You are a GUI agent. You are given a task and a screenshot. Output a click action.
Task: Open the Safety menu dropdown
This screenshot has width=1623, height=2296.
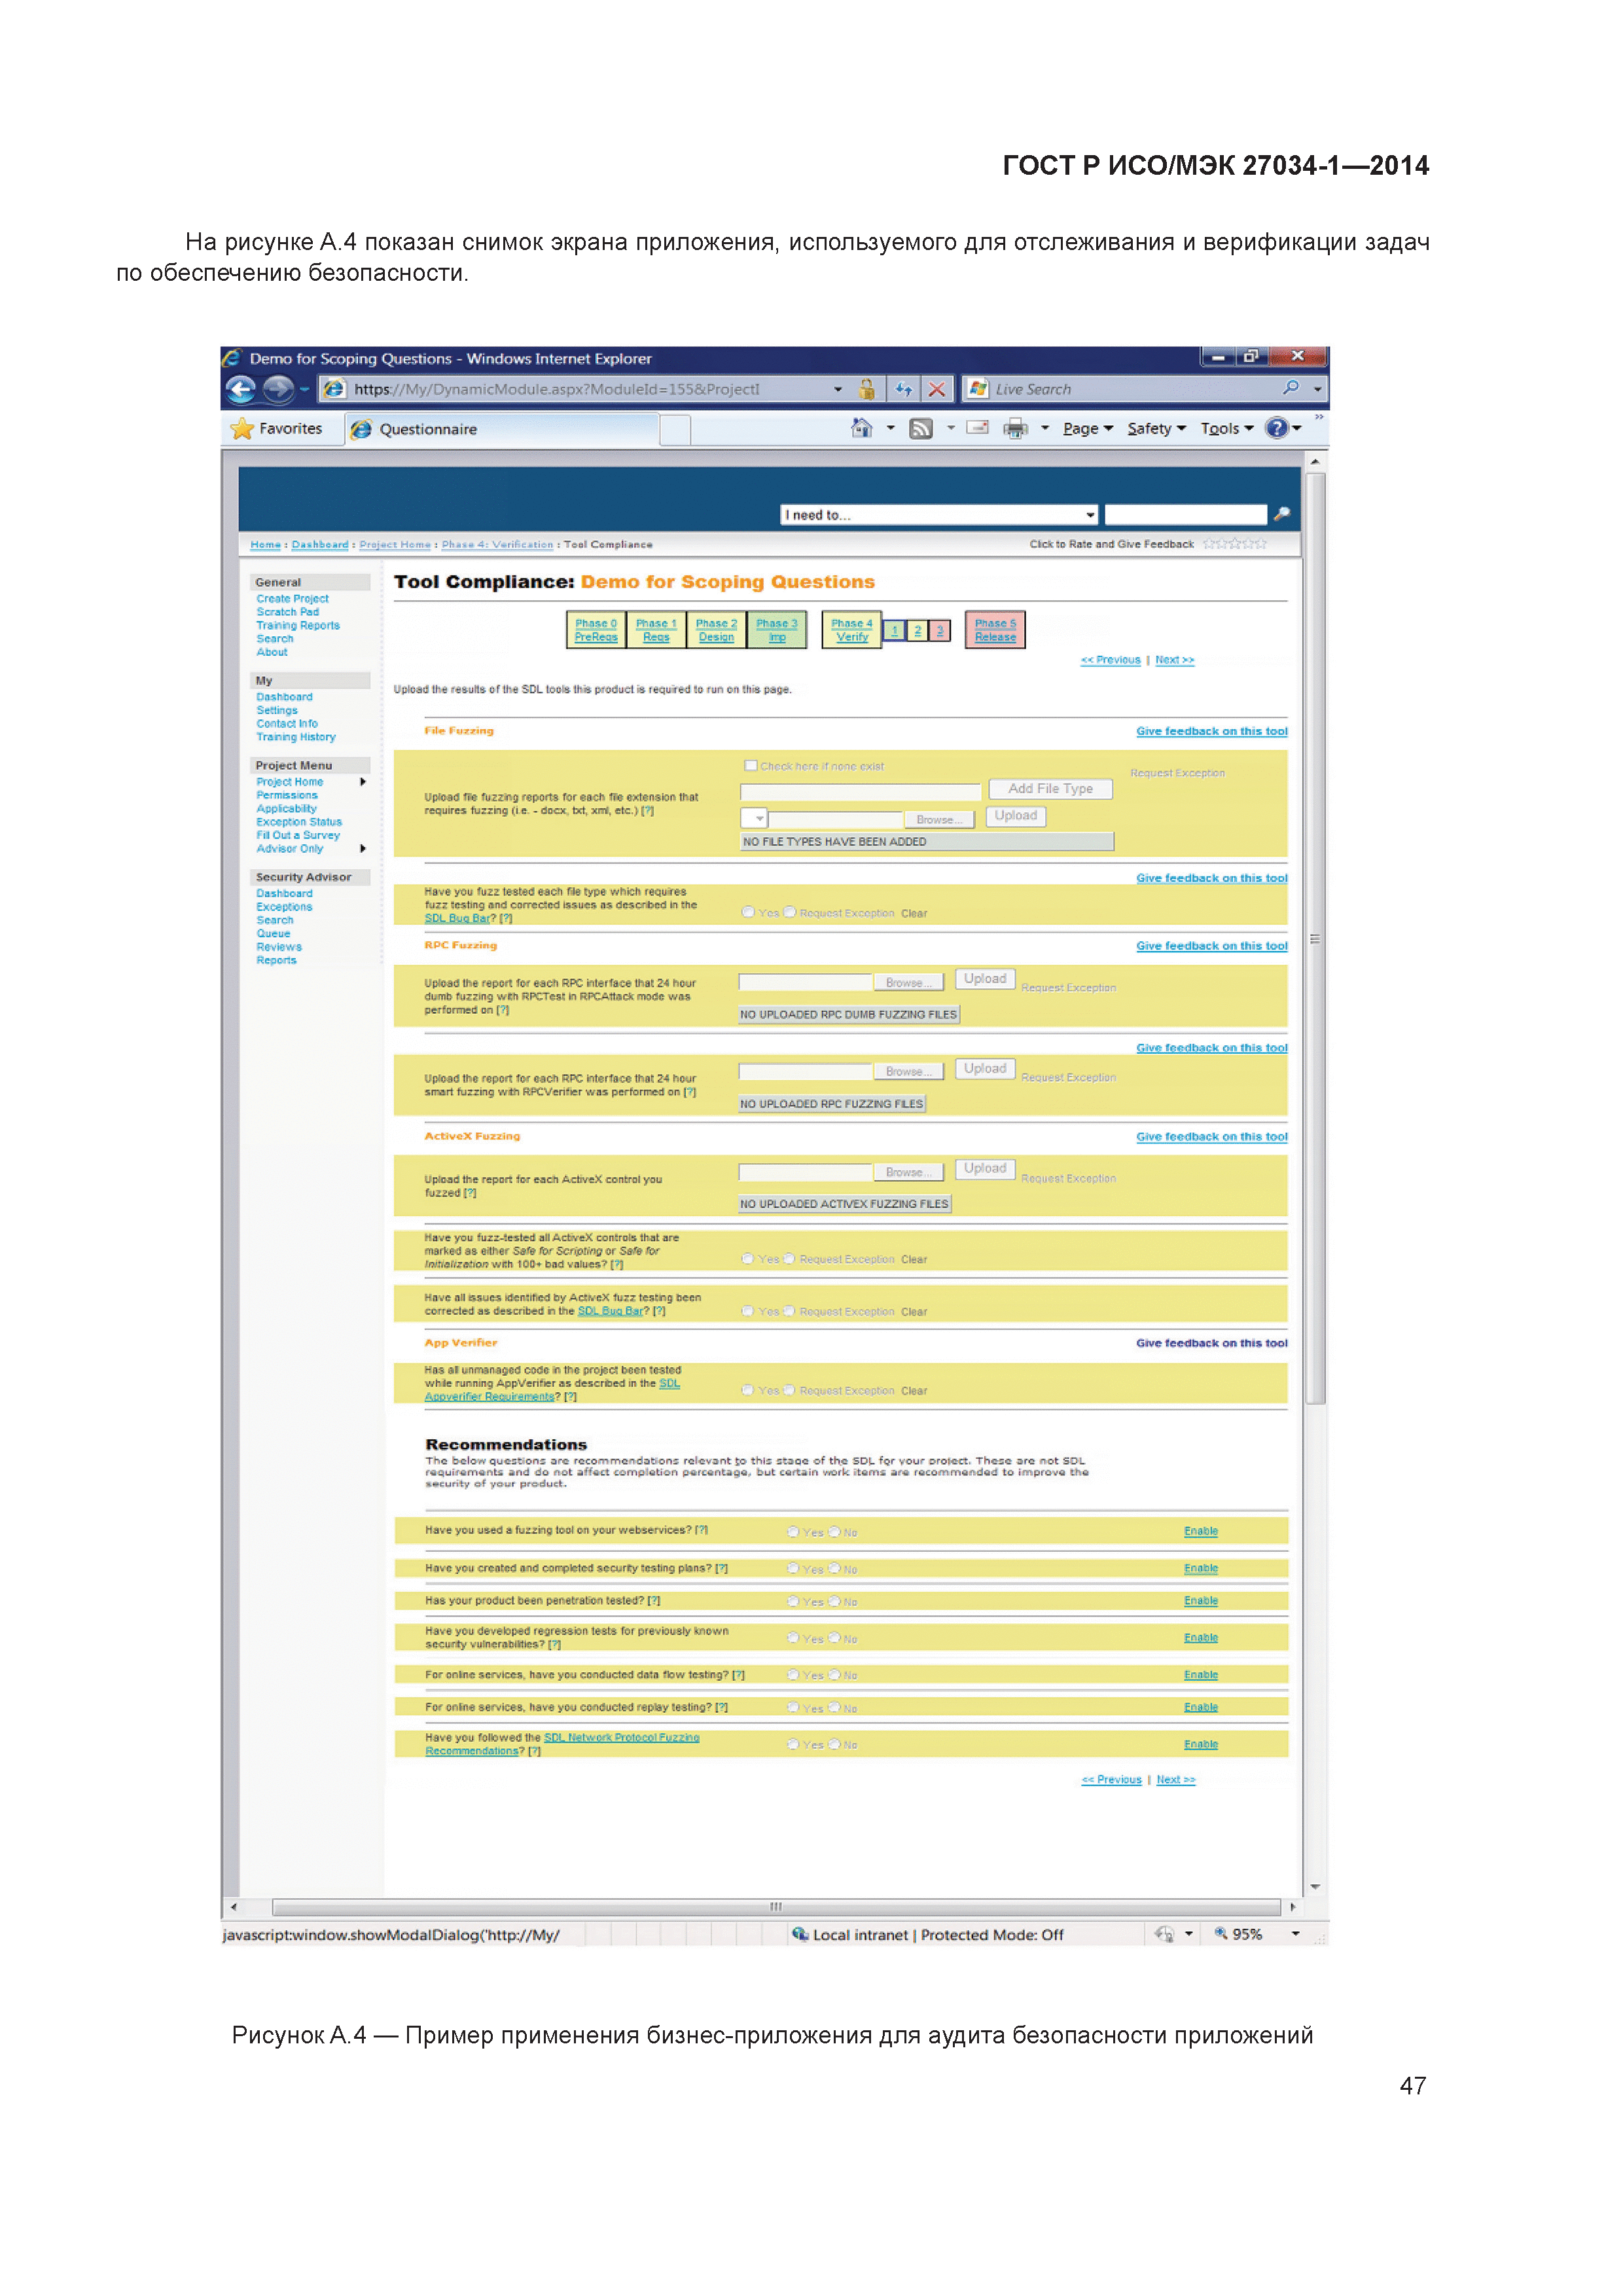coord(1157,429)
